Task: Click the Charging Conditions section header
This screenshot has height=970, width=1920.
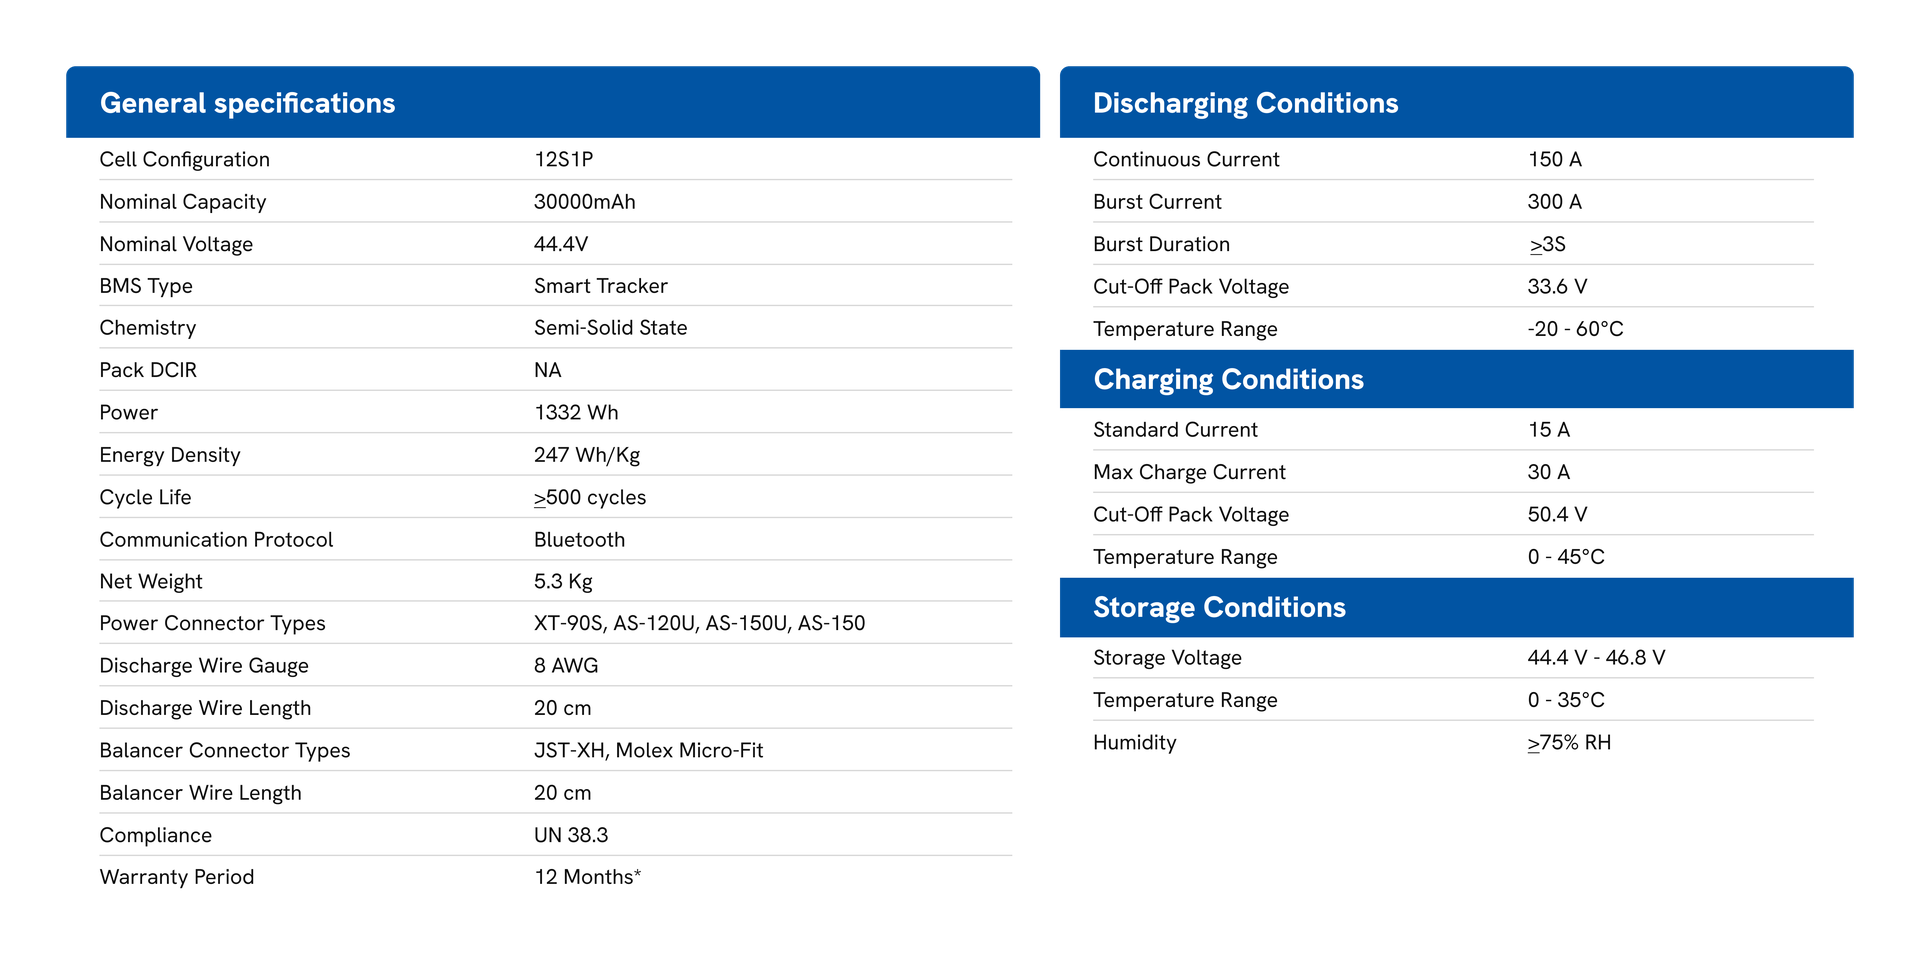Action: (1228, 379)
